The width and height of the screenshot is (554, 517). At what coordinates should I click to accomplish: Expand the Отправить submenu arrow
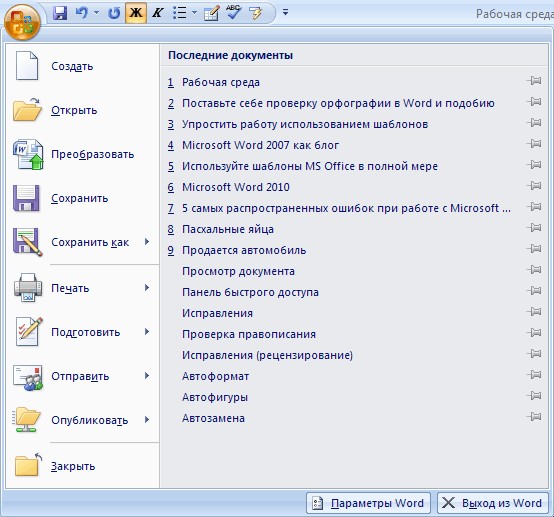pos(147,376)
